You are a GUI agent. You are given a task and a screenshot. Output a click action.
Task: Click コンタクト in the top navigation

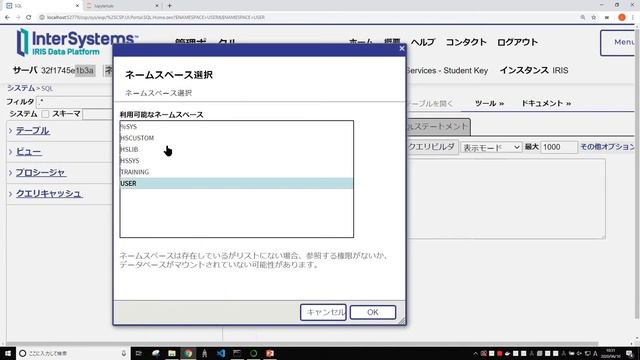466,42
